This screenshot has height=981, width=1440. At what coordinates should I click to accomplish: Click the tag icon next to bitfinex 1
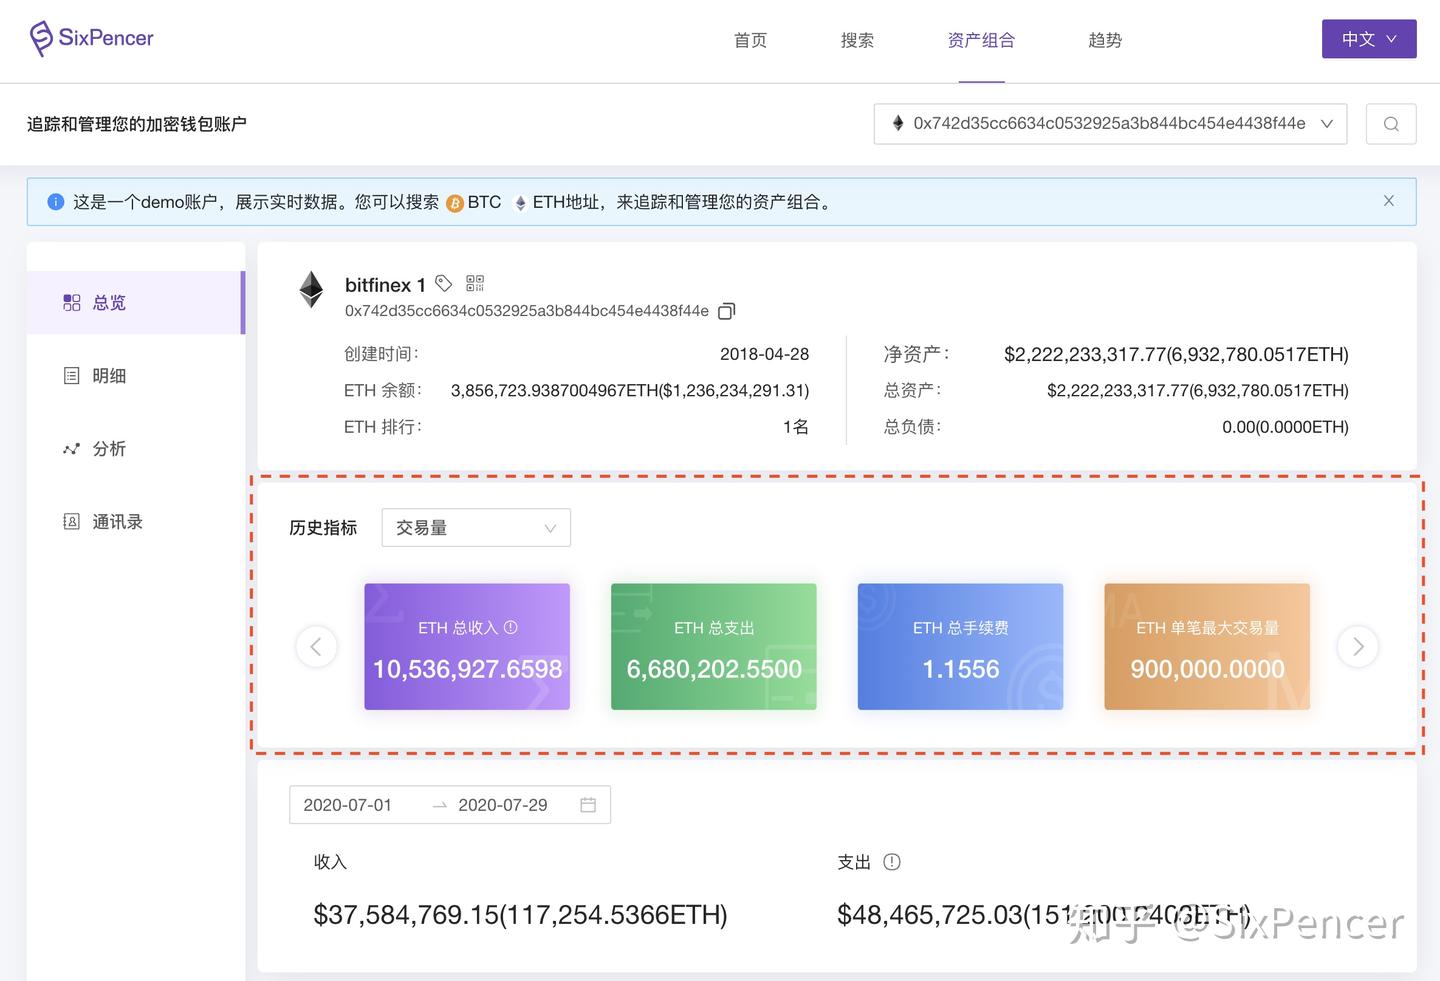point(443,283)
